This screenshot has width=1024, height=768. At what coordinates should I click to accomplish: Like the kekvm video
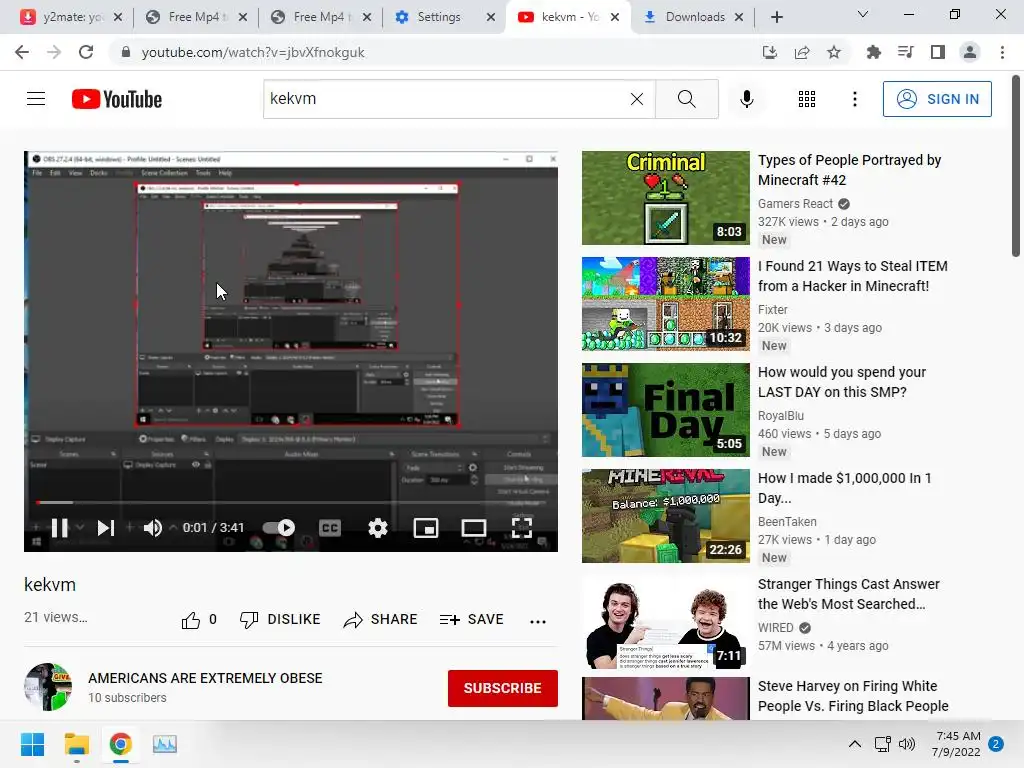tap(199, 620)
